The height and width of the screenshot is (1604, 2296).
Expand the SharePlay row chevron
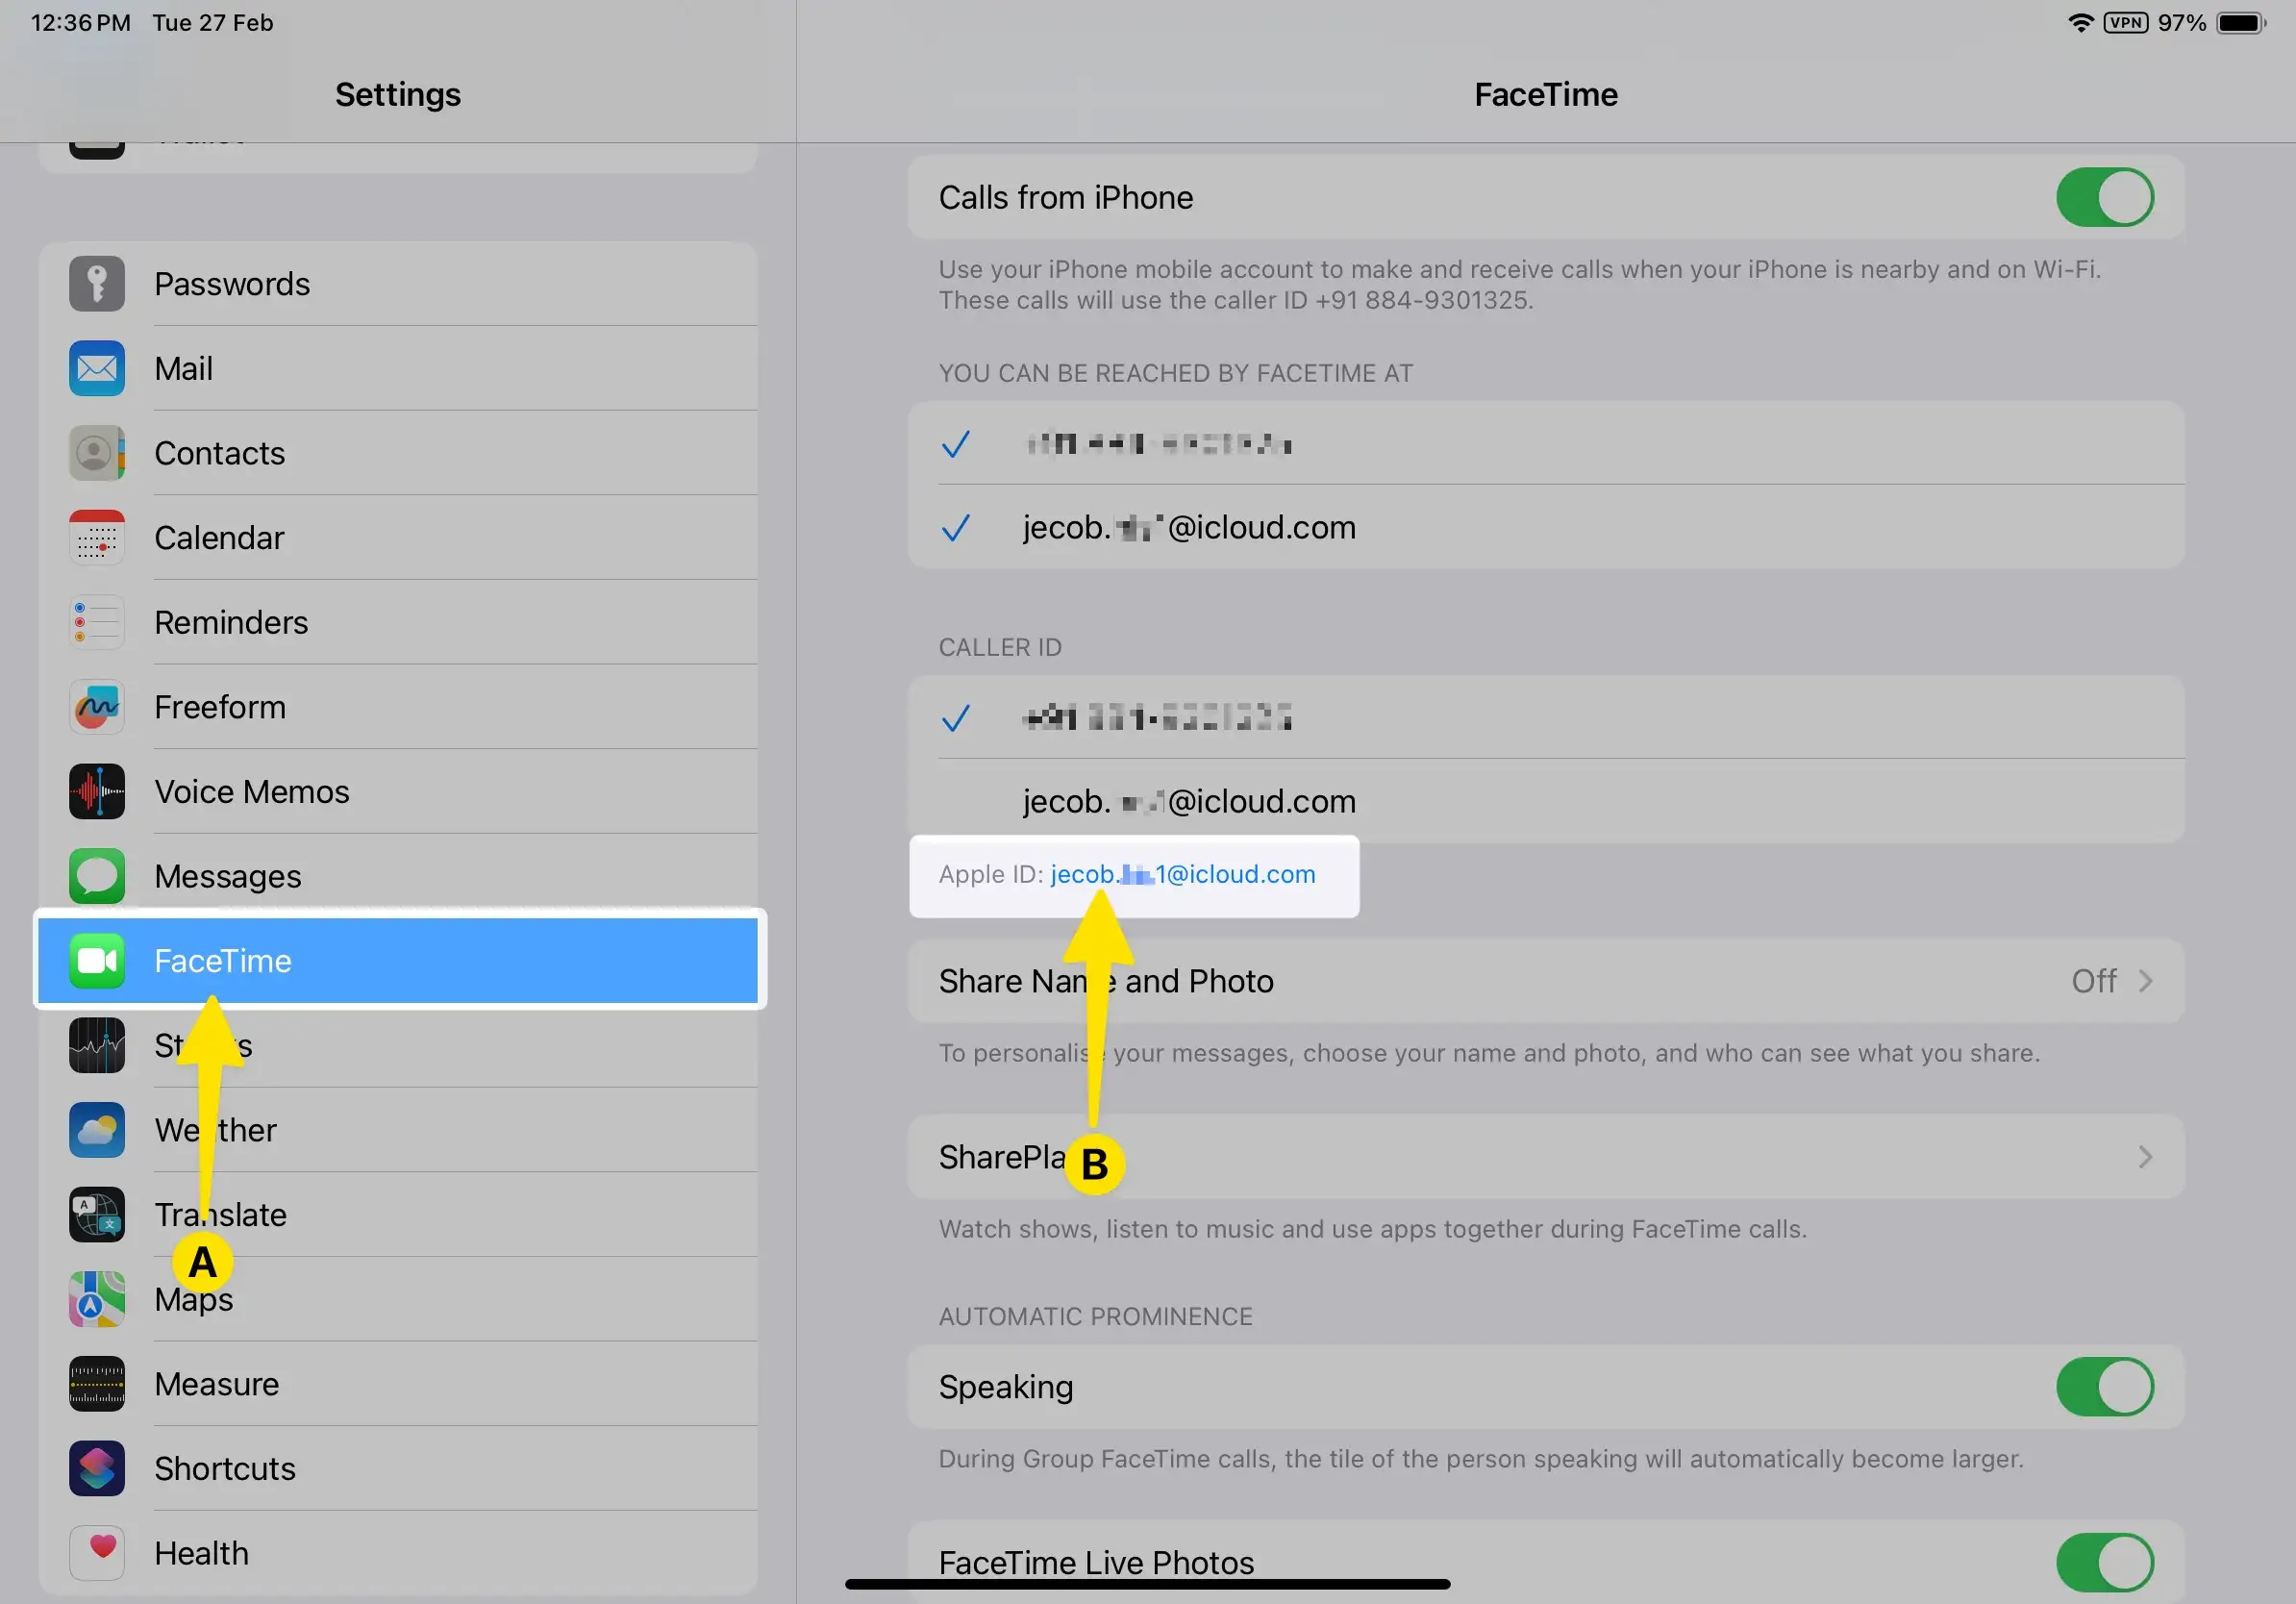click(x=2145, y=1157)
